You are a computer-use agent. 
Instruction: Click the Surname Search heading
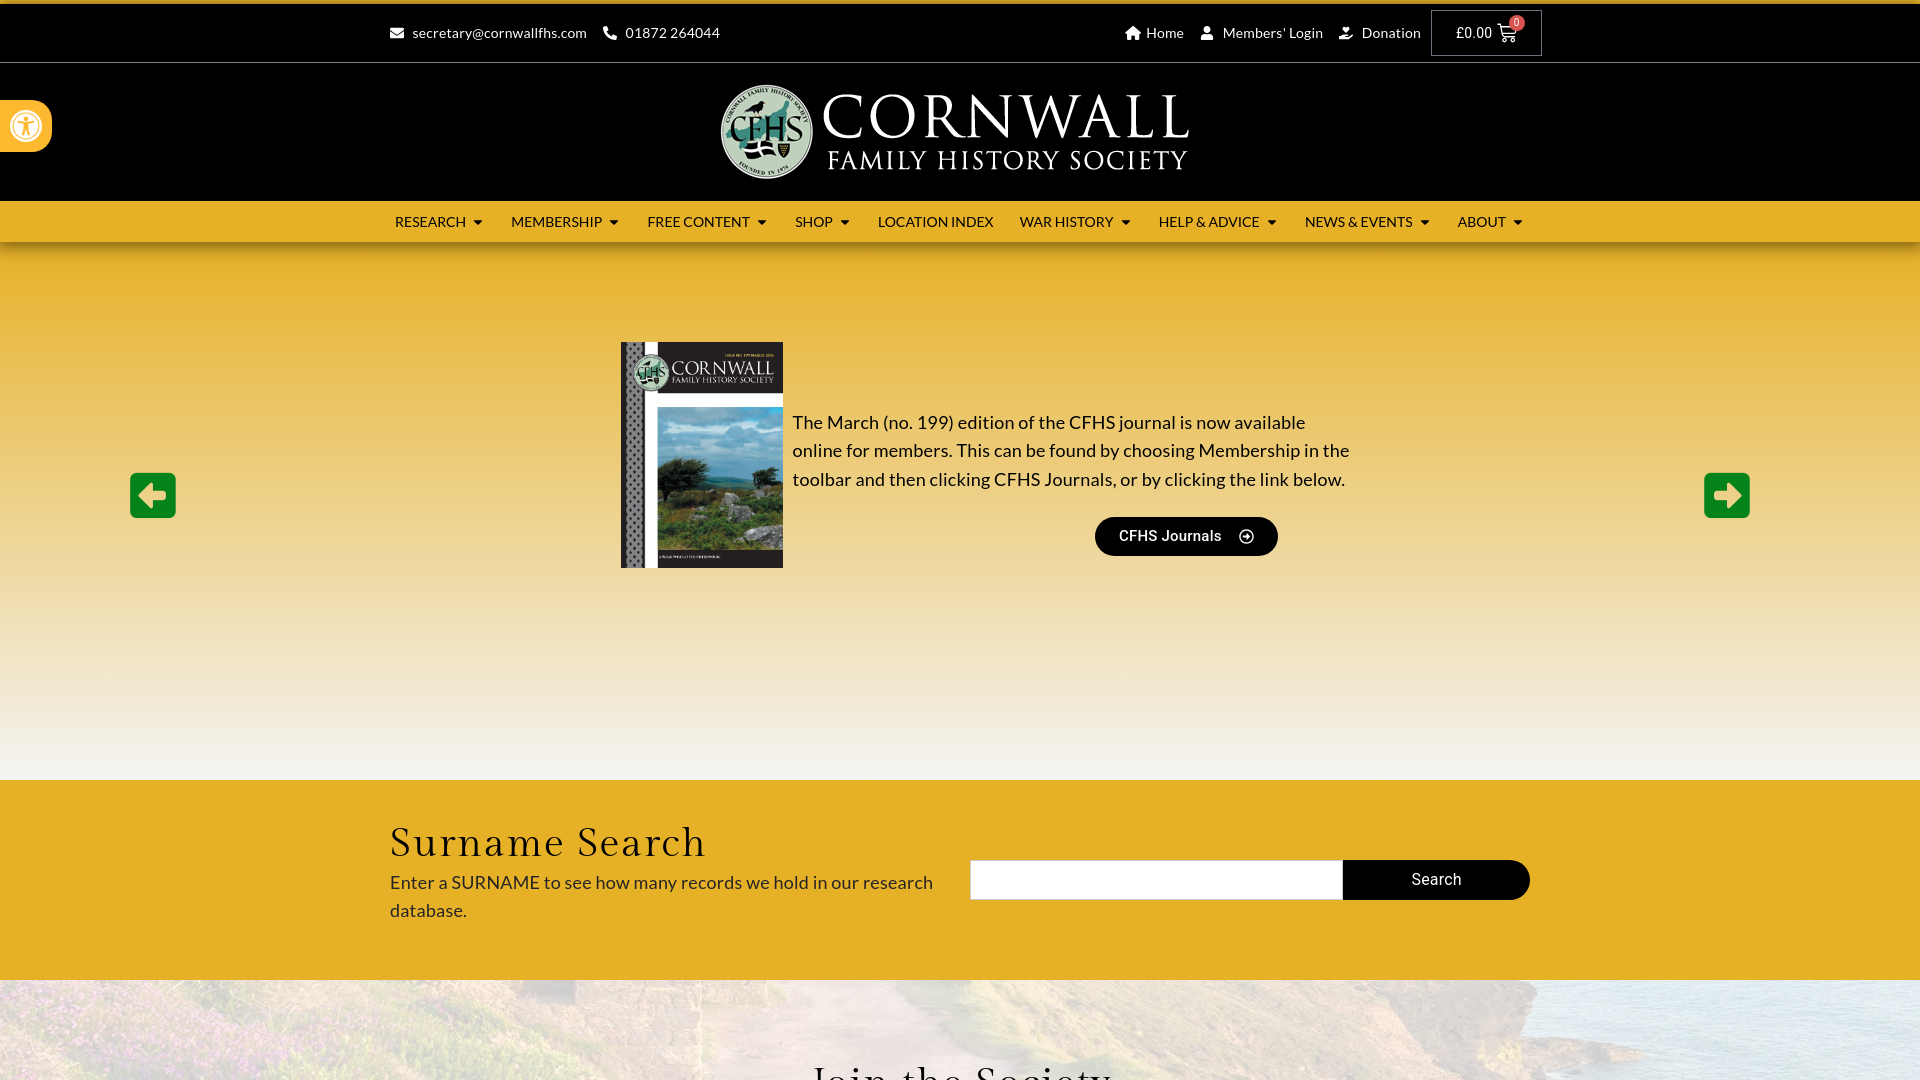pos(548,843)
